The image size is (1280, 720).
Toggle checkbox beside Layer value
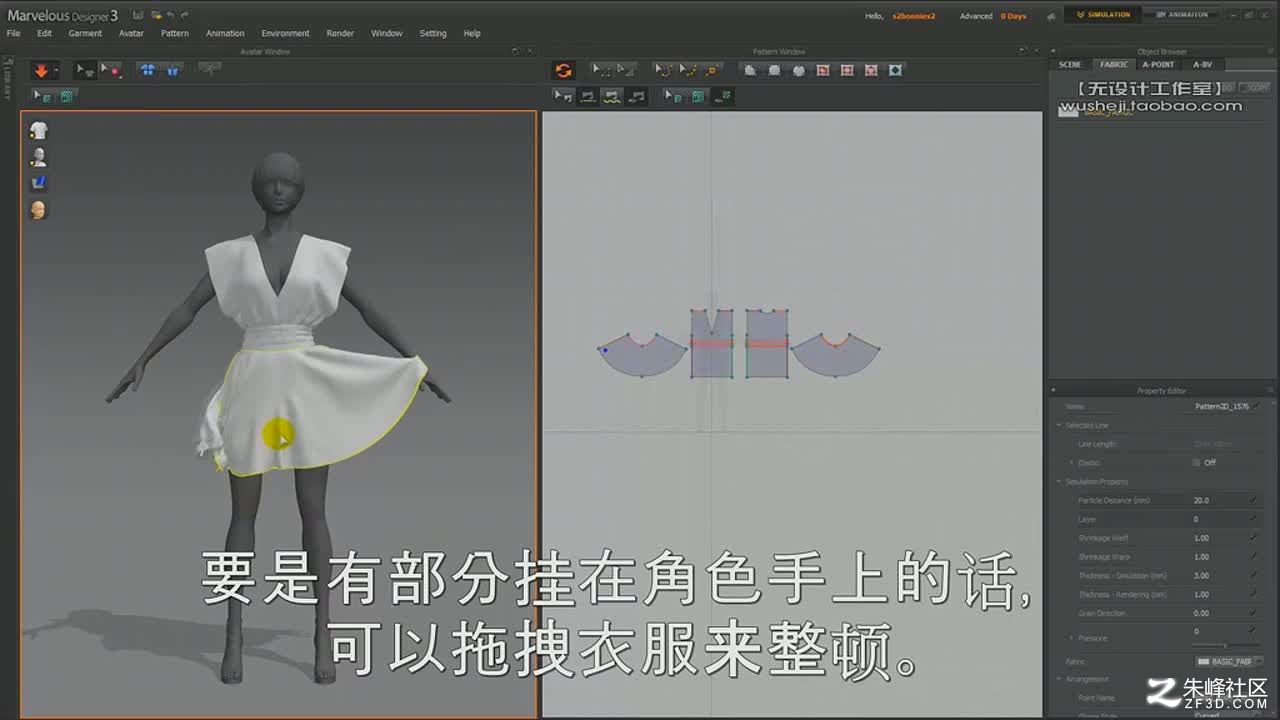[x=1254, y=519]
